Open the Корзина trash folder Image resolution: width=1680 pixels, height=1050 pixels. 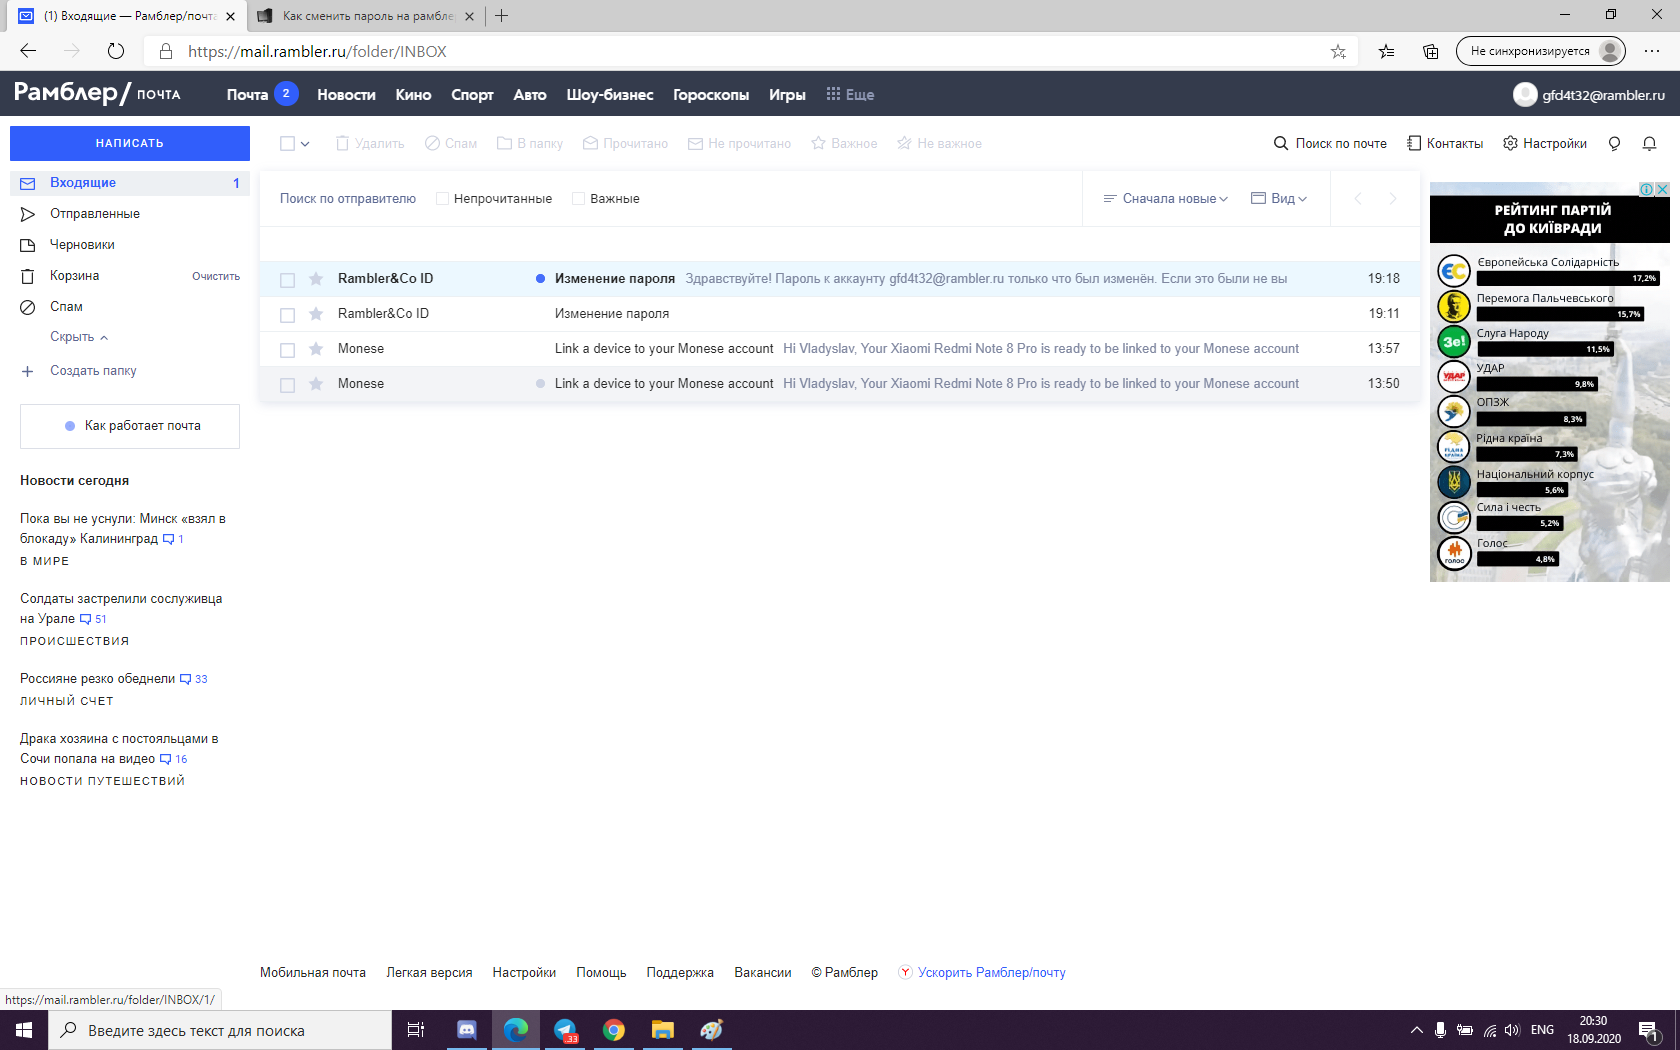tap(75, 276)
